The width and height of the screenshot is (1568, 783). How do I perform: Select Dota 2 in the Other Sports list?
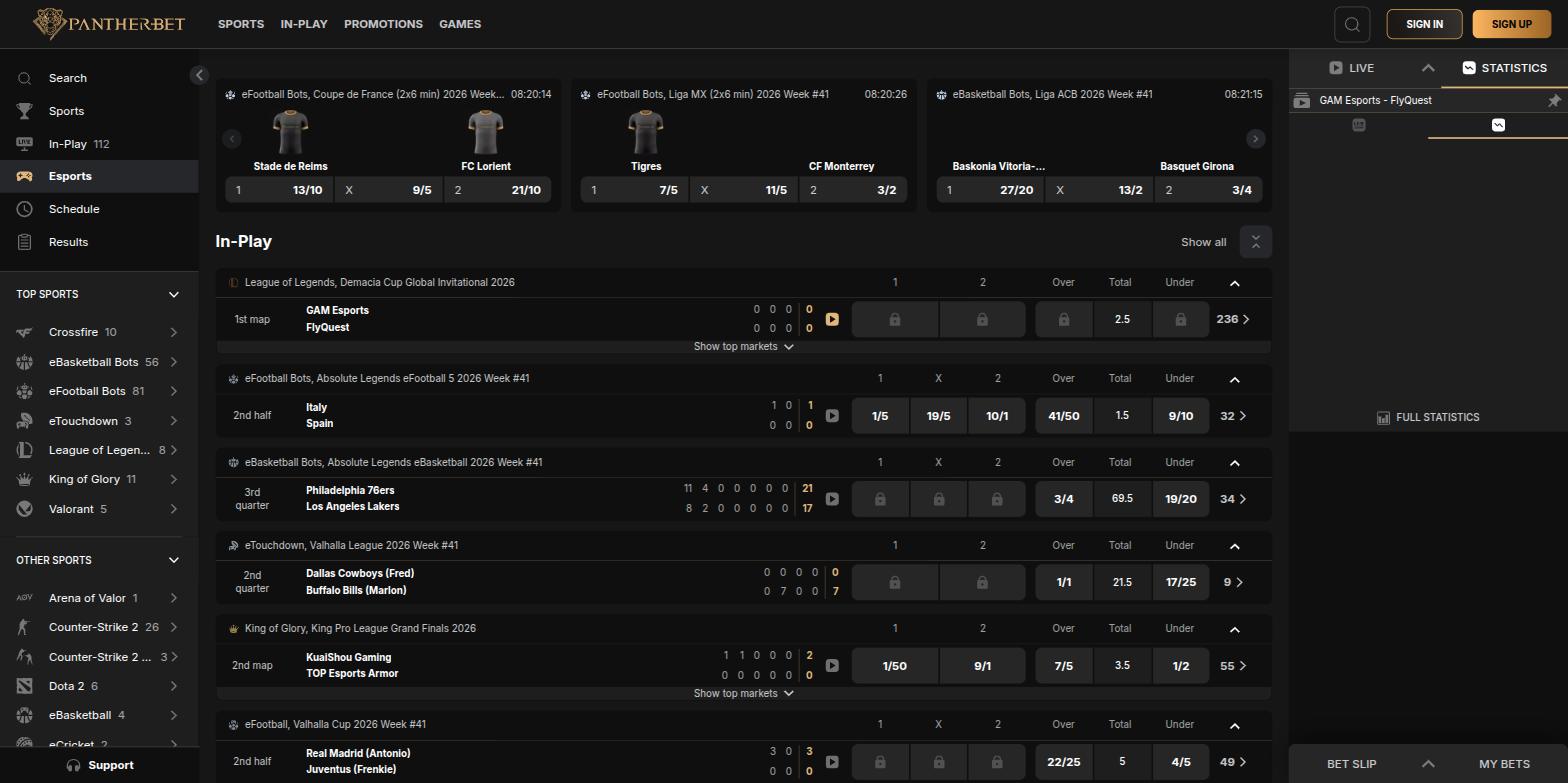pos(99,686)
